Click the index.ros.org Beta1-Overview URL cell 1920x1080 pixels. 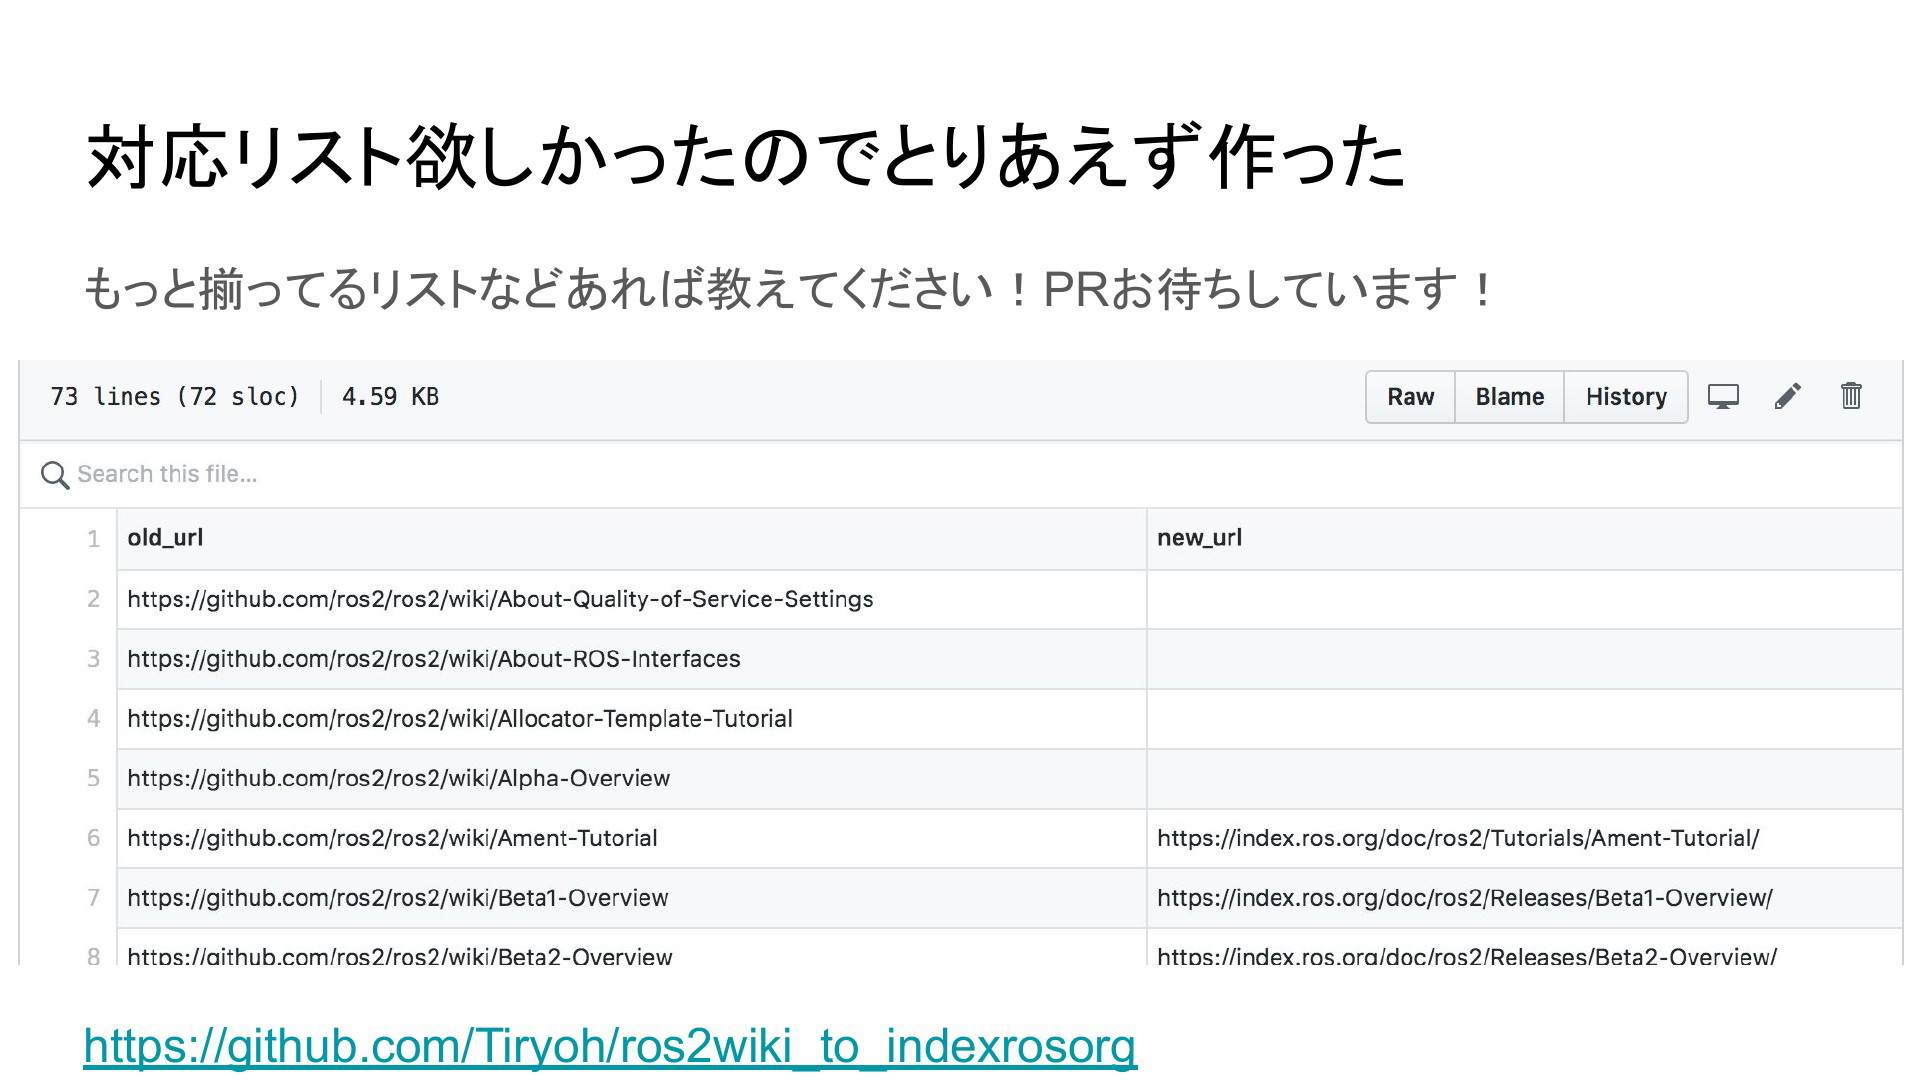tap(1464, 898)
